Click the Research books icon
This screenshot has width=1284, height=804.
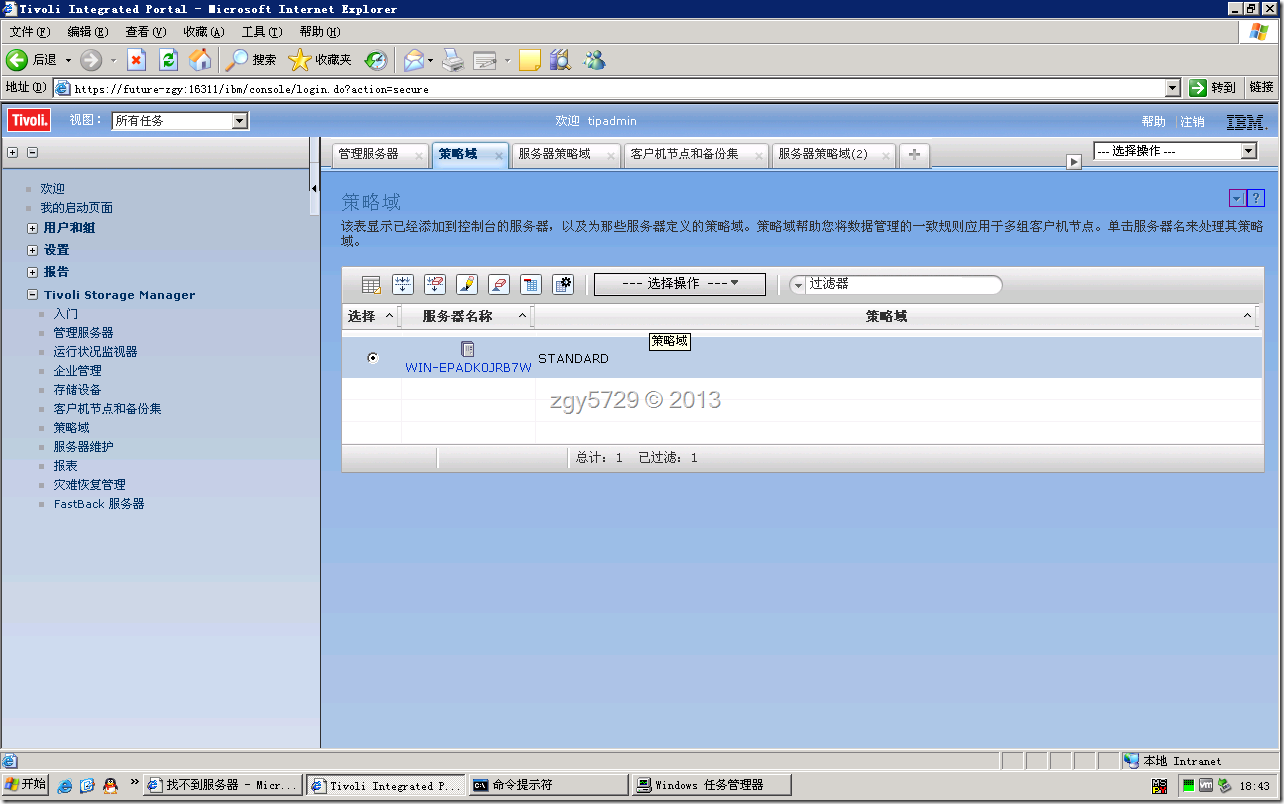point(560,60)
